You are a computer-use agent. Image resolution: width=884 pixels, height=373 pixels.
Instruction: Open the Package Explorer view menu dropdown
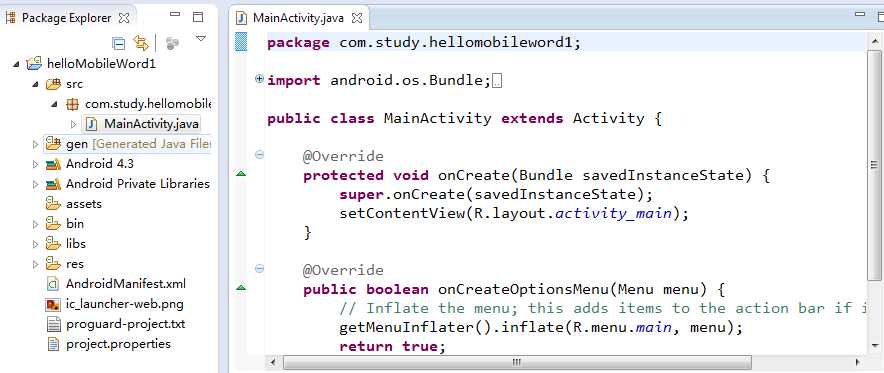[201, 38]
